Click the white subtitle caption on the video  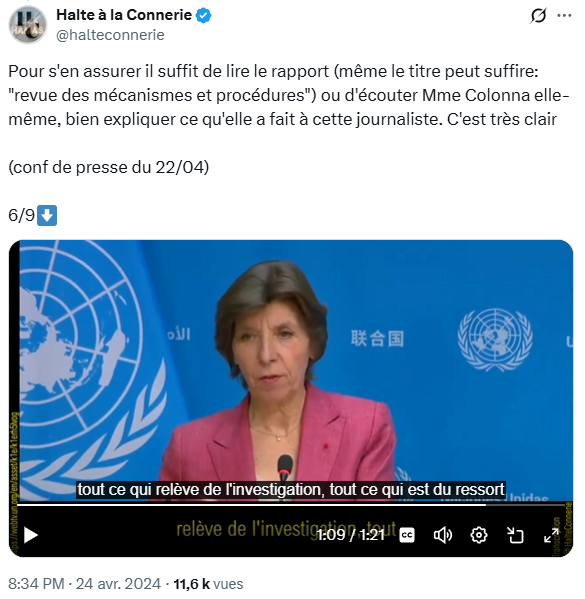coord(291,489)
